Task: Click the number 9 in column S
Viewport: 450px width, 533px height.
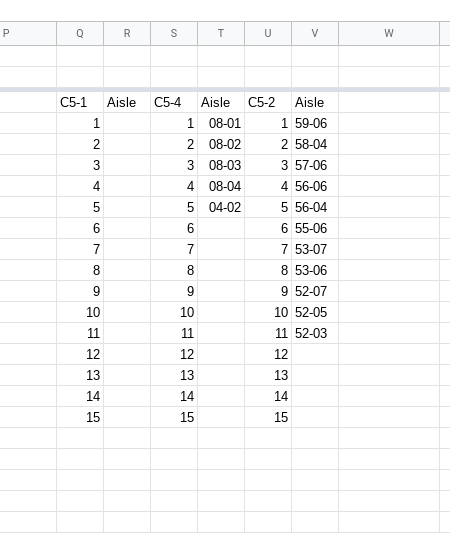Action: (x=174, y=291)
